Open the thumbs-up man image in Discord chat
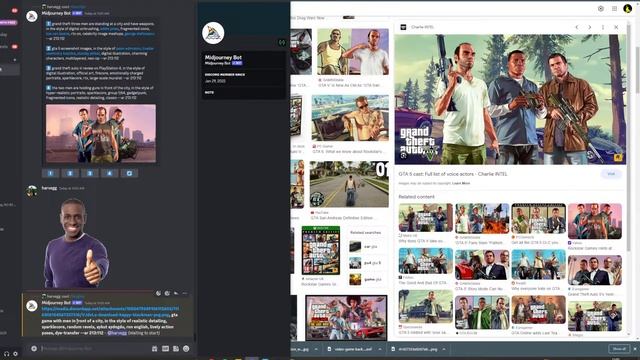The image size is (640, 360). pyautogui.click(x=76, y=243)
